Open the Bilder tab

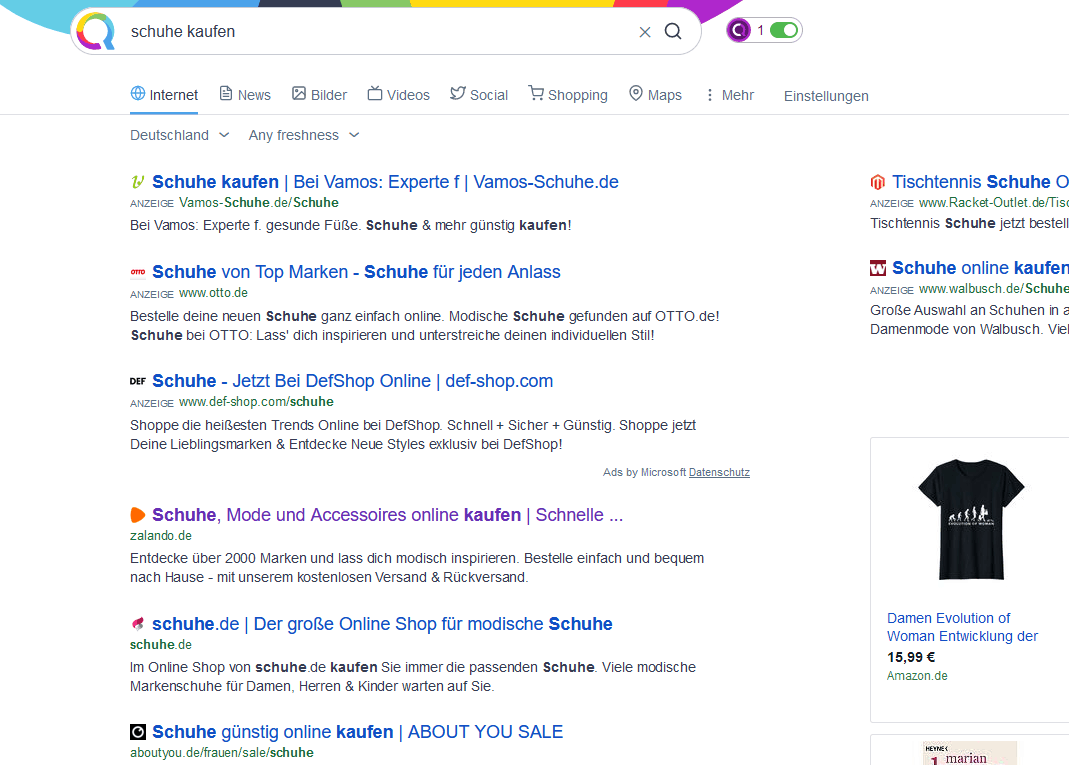[319, 95]
